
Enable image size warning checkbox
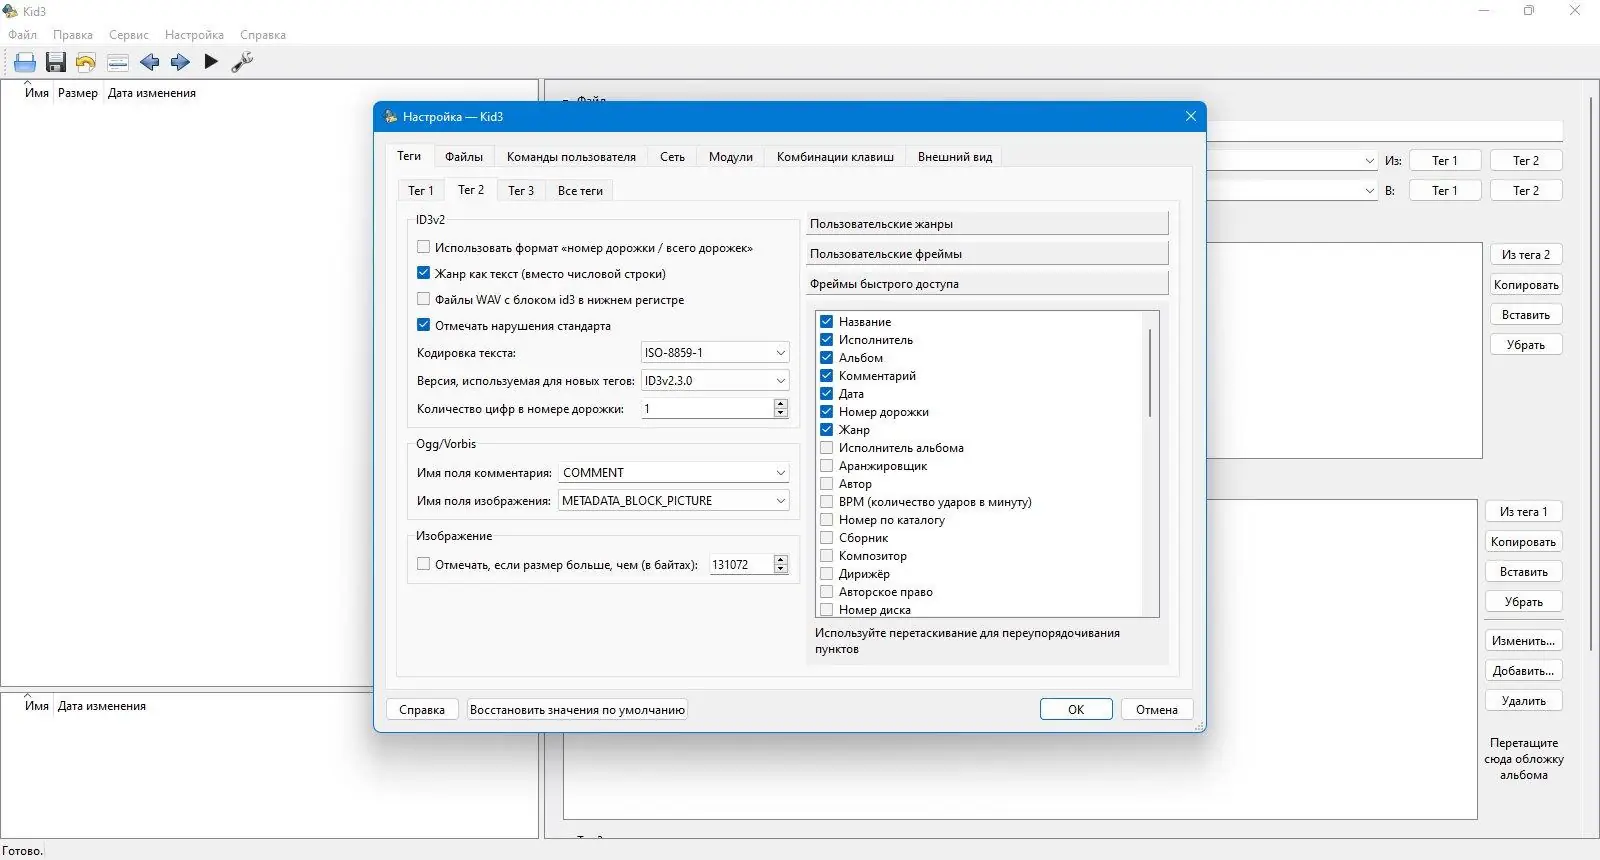[x=424, y=564]
